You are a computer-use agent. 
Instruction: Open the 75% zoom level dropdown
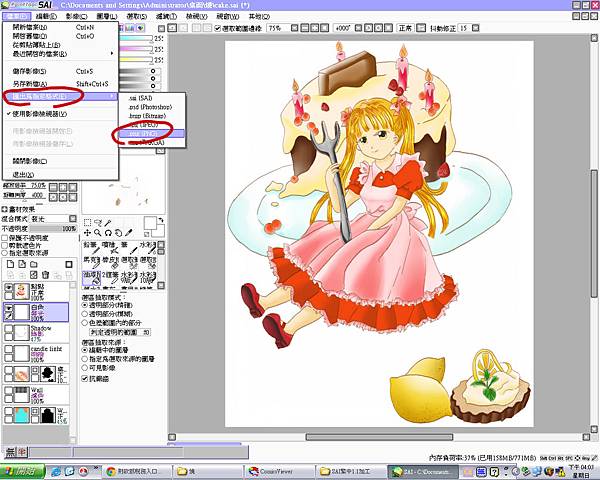[x=294, y=28]
